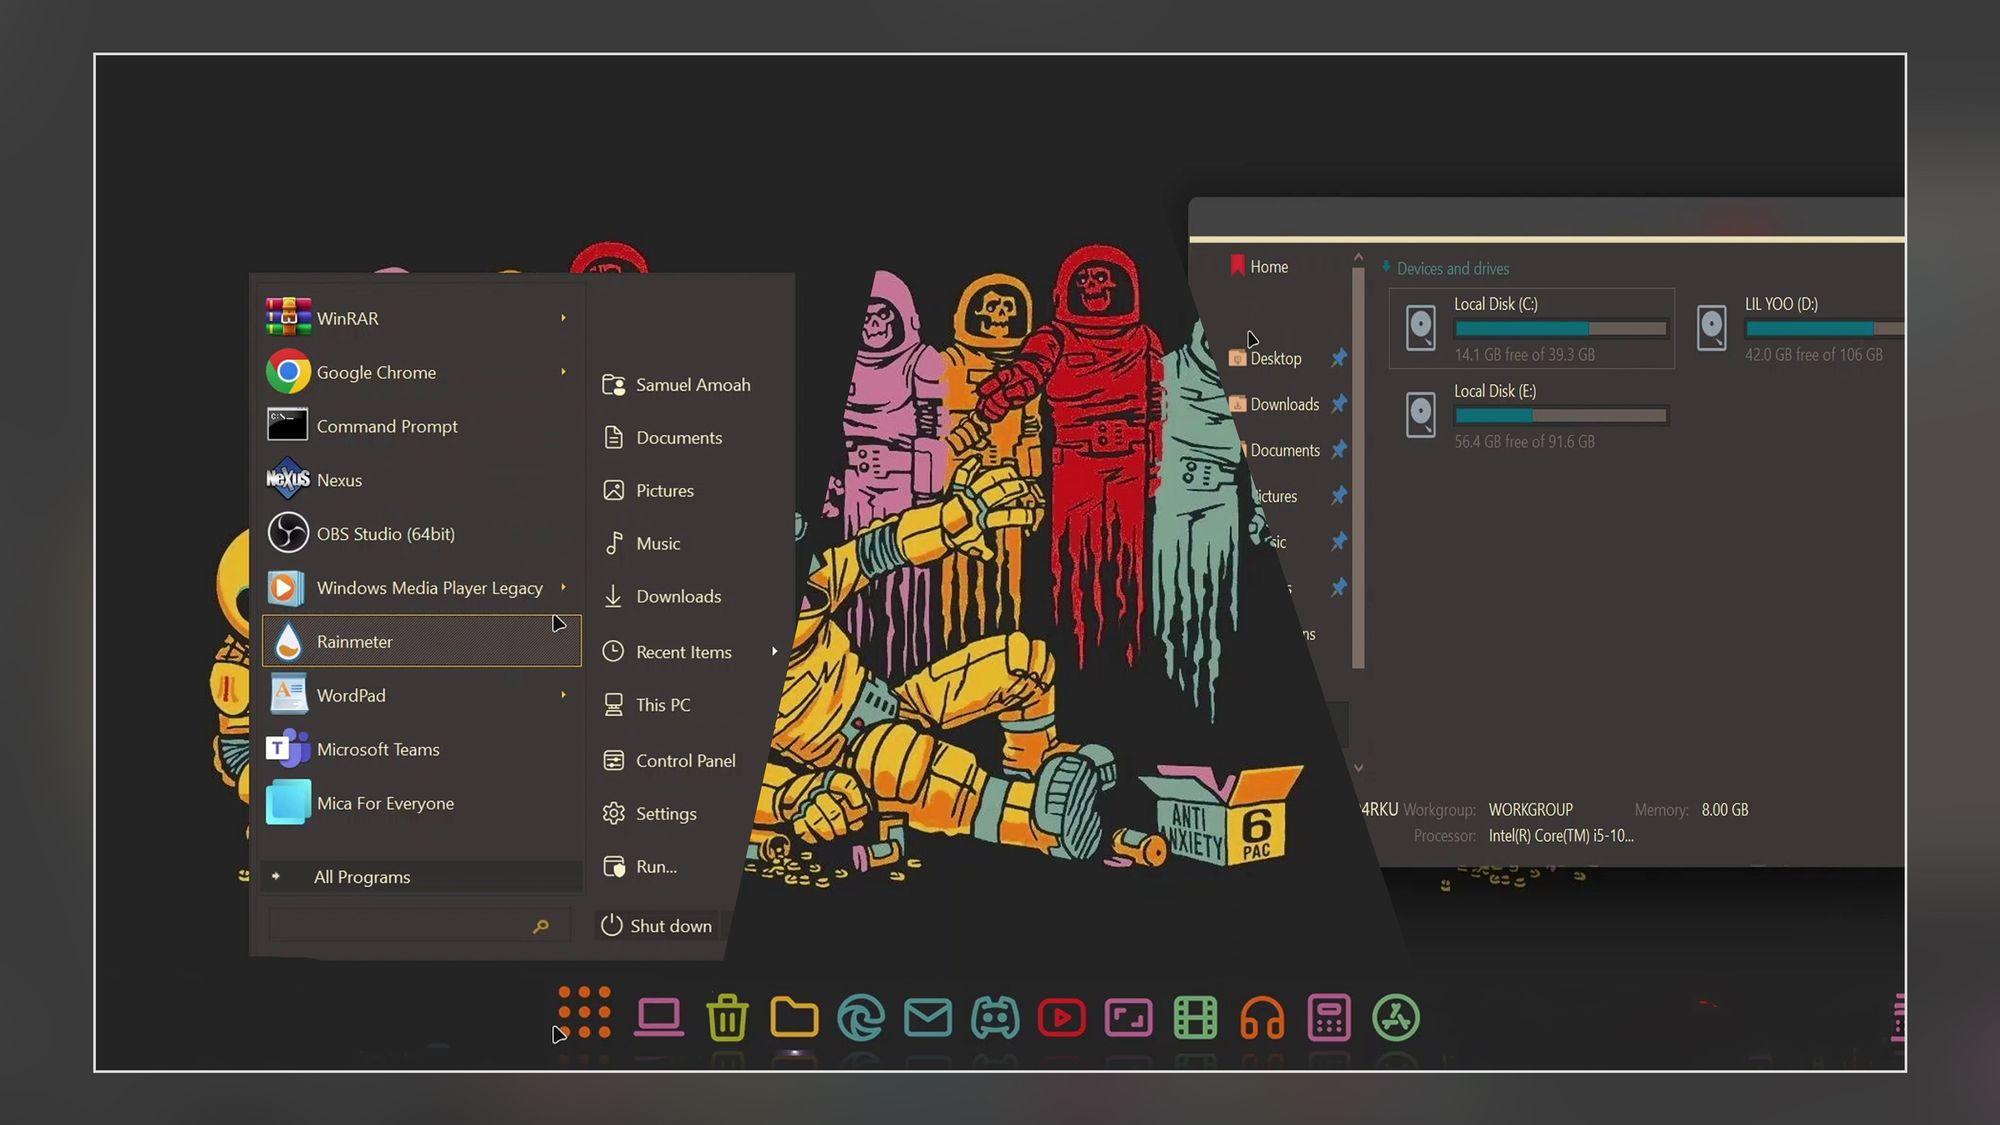
Task: Open the folder dock icon
Action: click(794, 1017)
